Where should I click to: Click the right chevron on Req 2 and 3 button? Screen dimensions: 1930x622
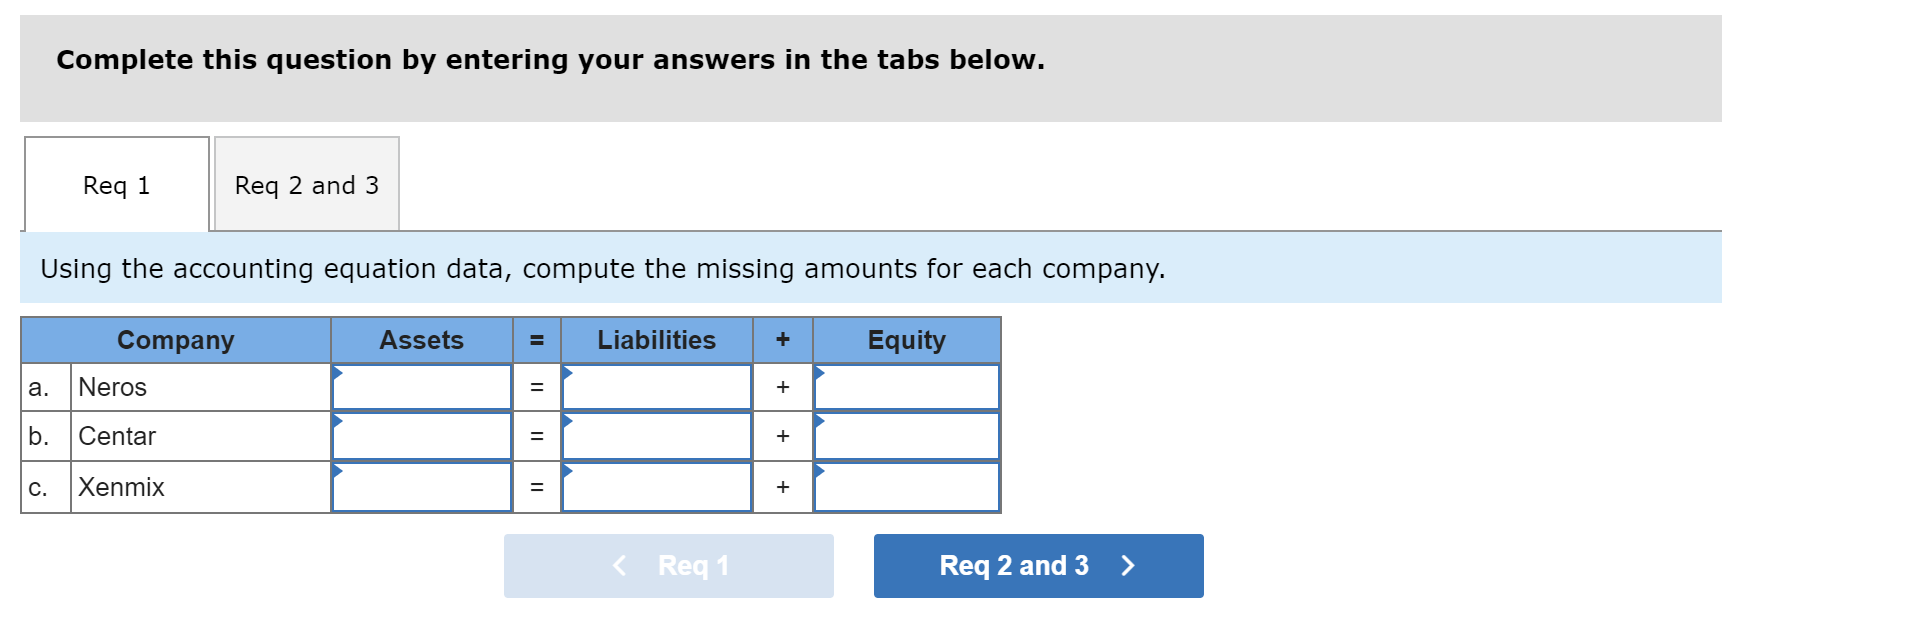coord(1128,565)
